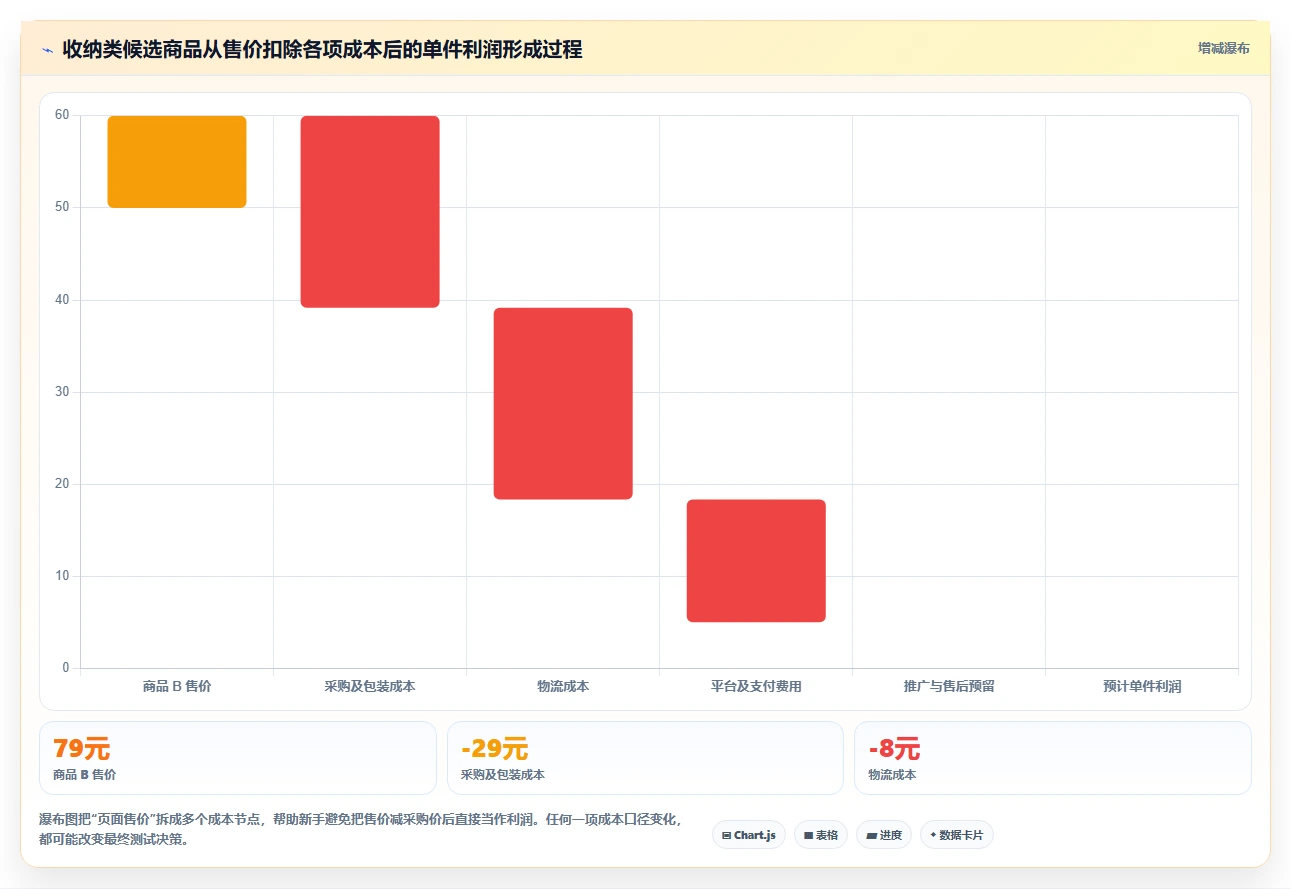Click the 增减瀑布 badge in the header

[x=1223, y=48]
